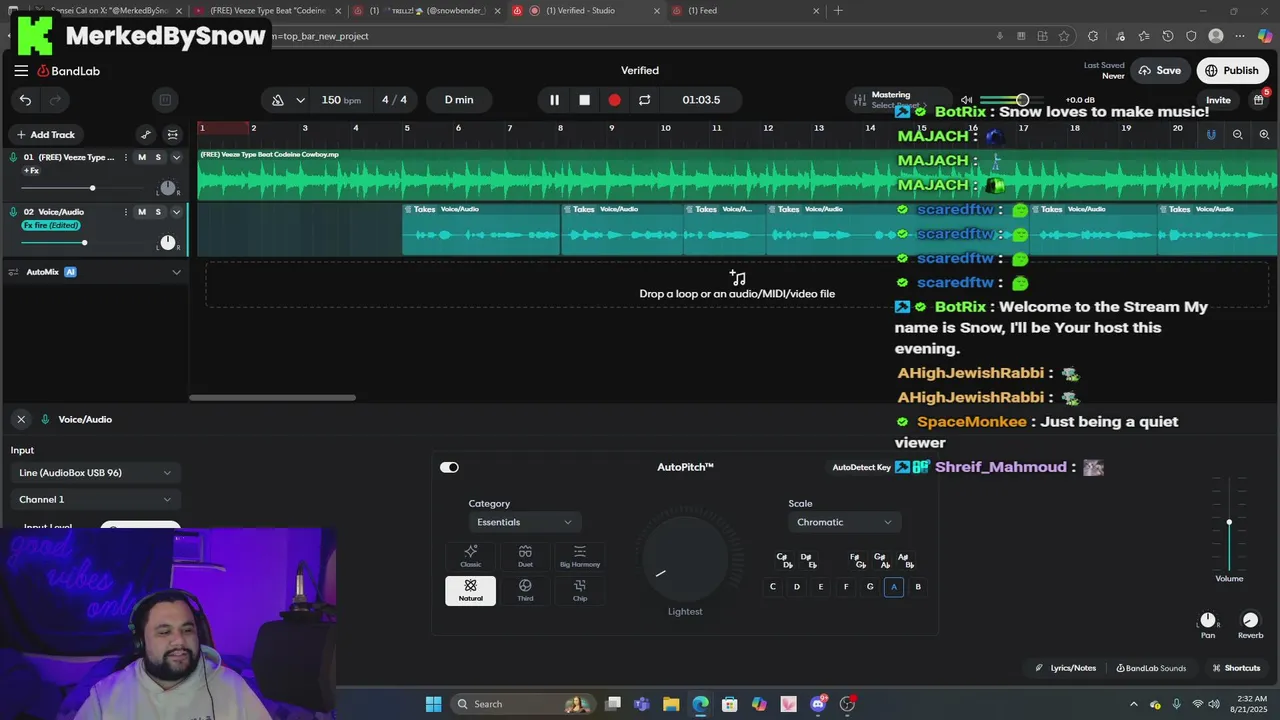Image resolution: width=1280 pixels, height=720 pixels.
Task: Solo track 01 with the S button
Action: tap(158, 157)
